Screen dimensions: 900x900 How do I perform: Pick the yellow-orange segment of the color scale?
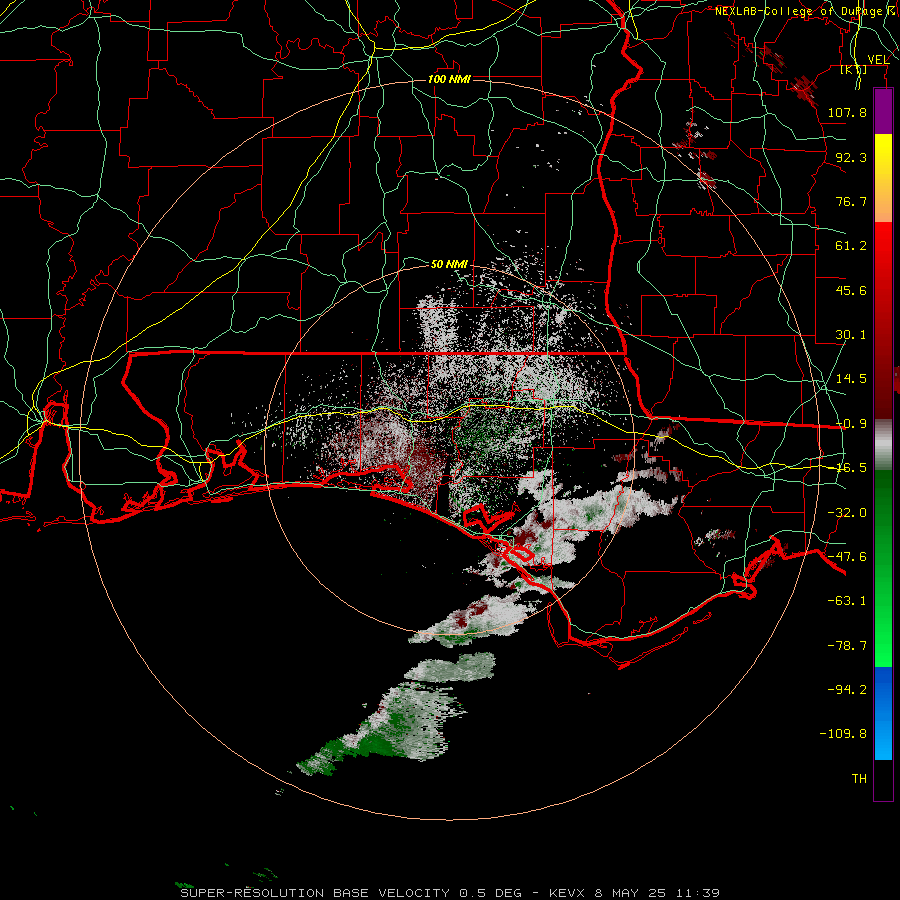tap(883, 178)
